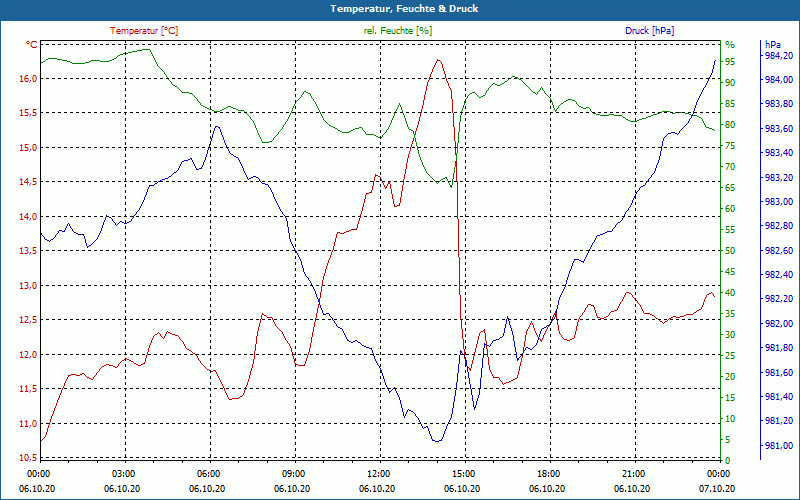Click the '06:00' time axis label
800x500 pixels.
(207, 473)
